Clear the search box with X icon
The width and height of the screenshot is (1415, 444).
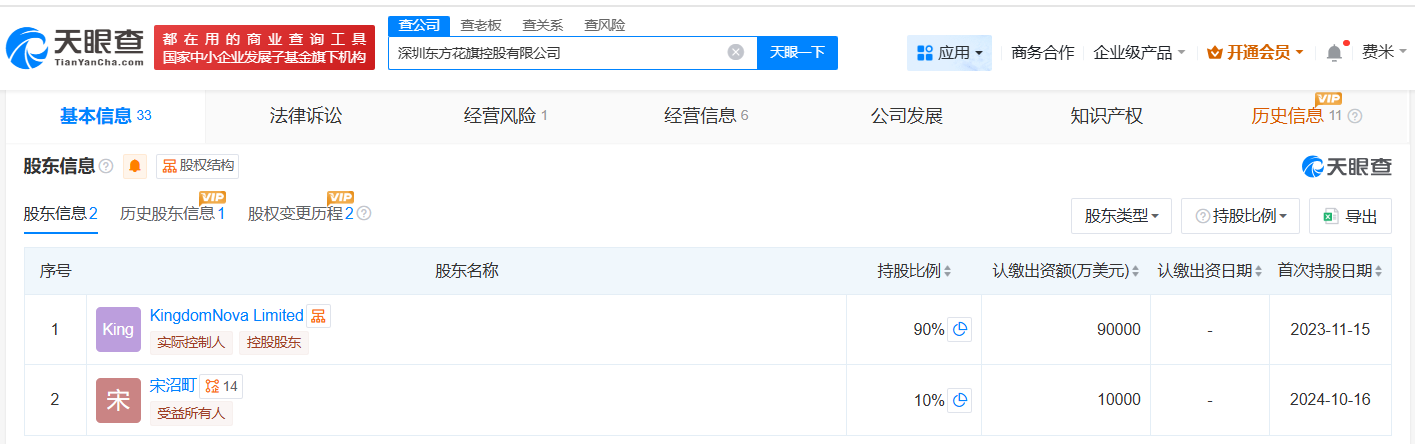[x=736, y=53]
